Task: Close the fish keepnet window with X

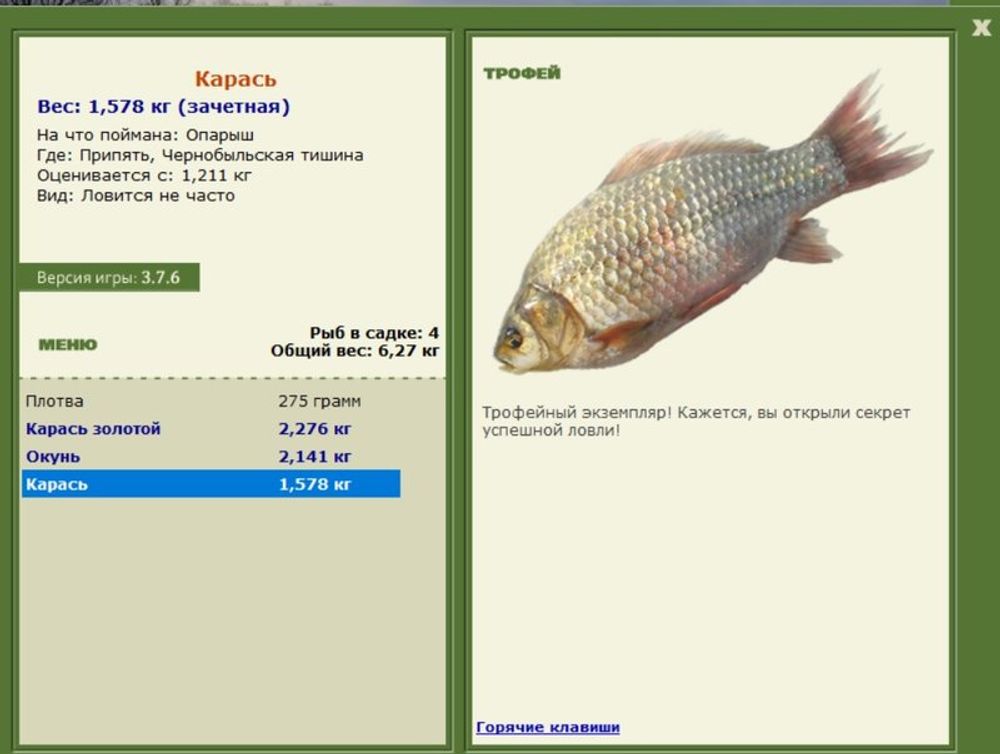Action: [x=981, y=27]
